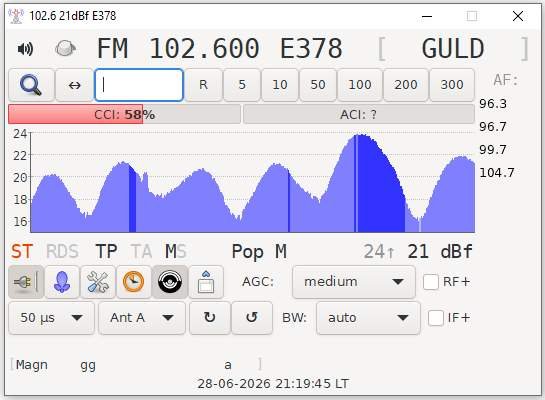The image size is (545, 400).
Task: Enable the RF+ checkbox
Action: coord(431,282)
